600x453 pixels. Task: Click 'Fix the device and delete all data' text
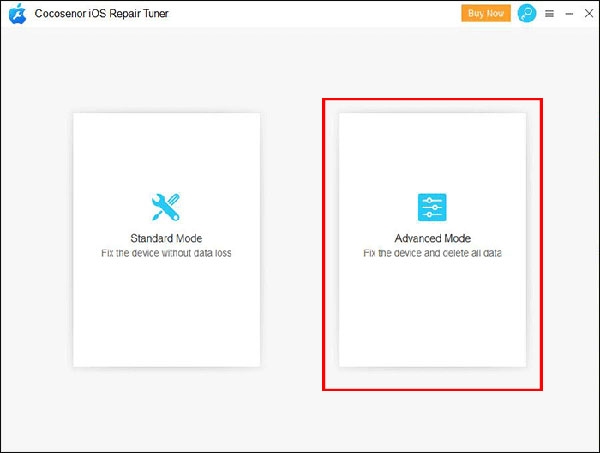[x=432, y=253]
